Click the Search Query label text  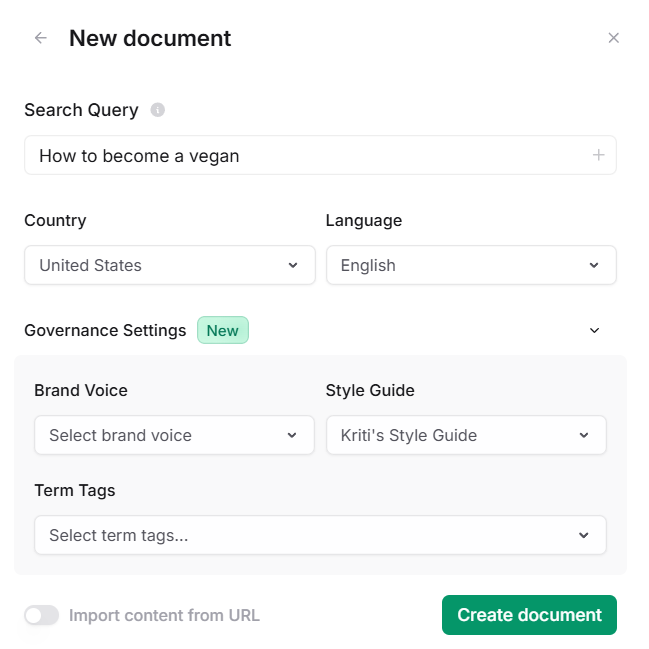point(81,110)
